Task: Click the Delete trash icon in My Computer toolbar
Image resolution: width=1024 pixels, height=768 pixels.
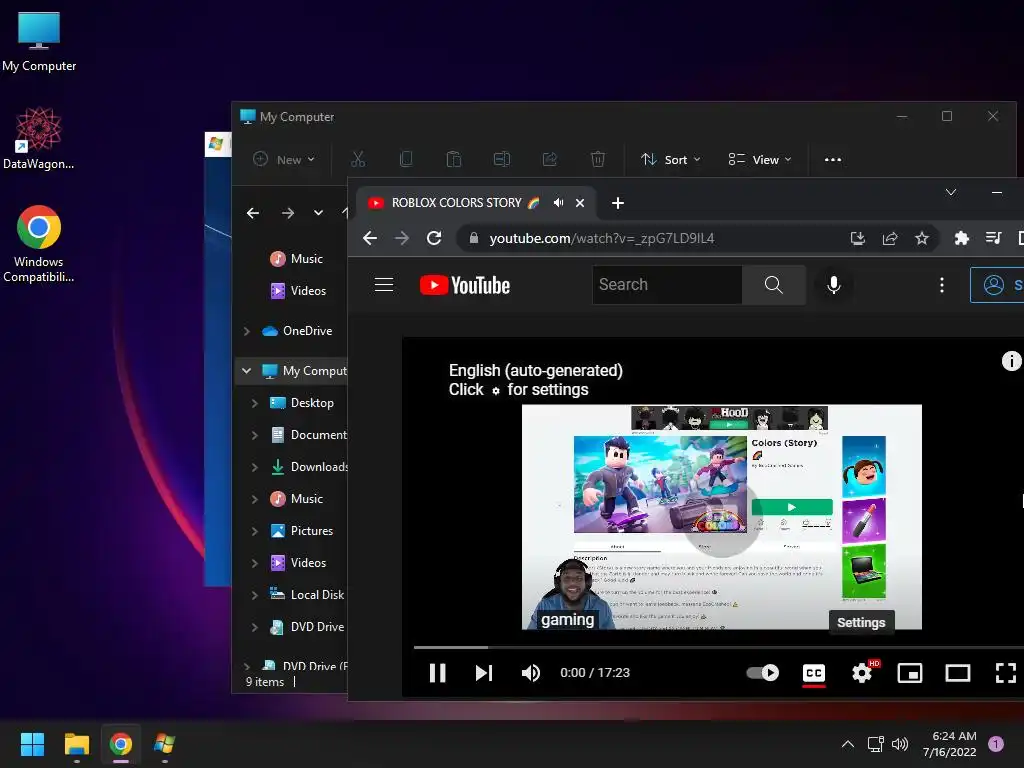Action: tap(598, 159)
